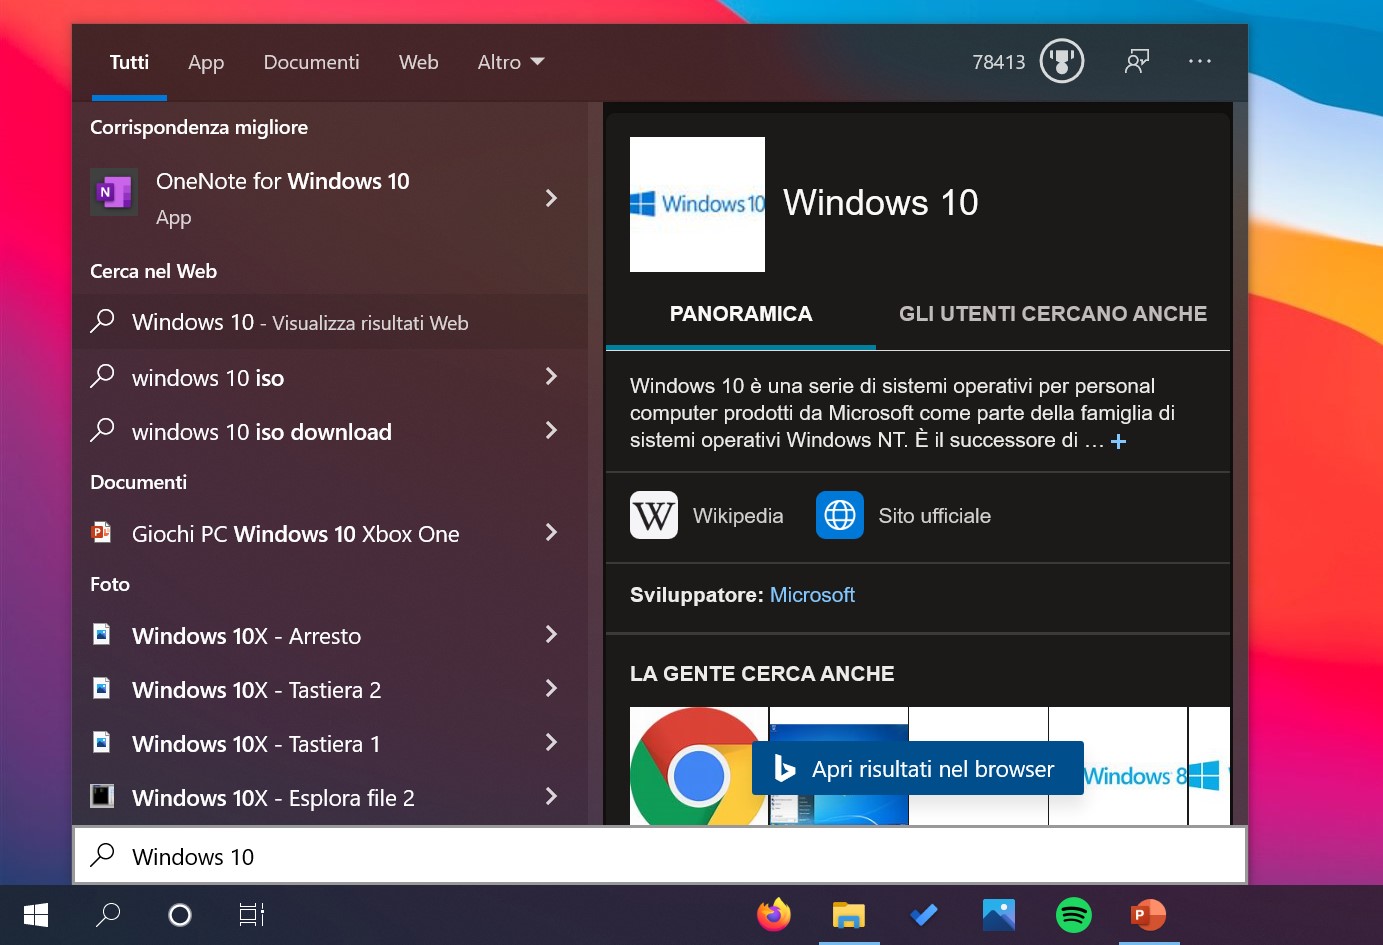Click the OneNote app icon

point(114,191)
